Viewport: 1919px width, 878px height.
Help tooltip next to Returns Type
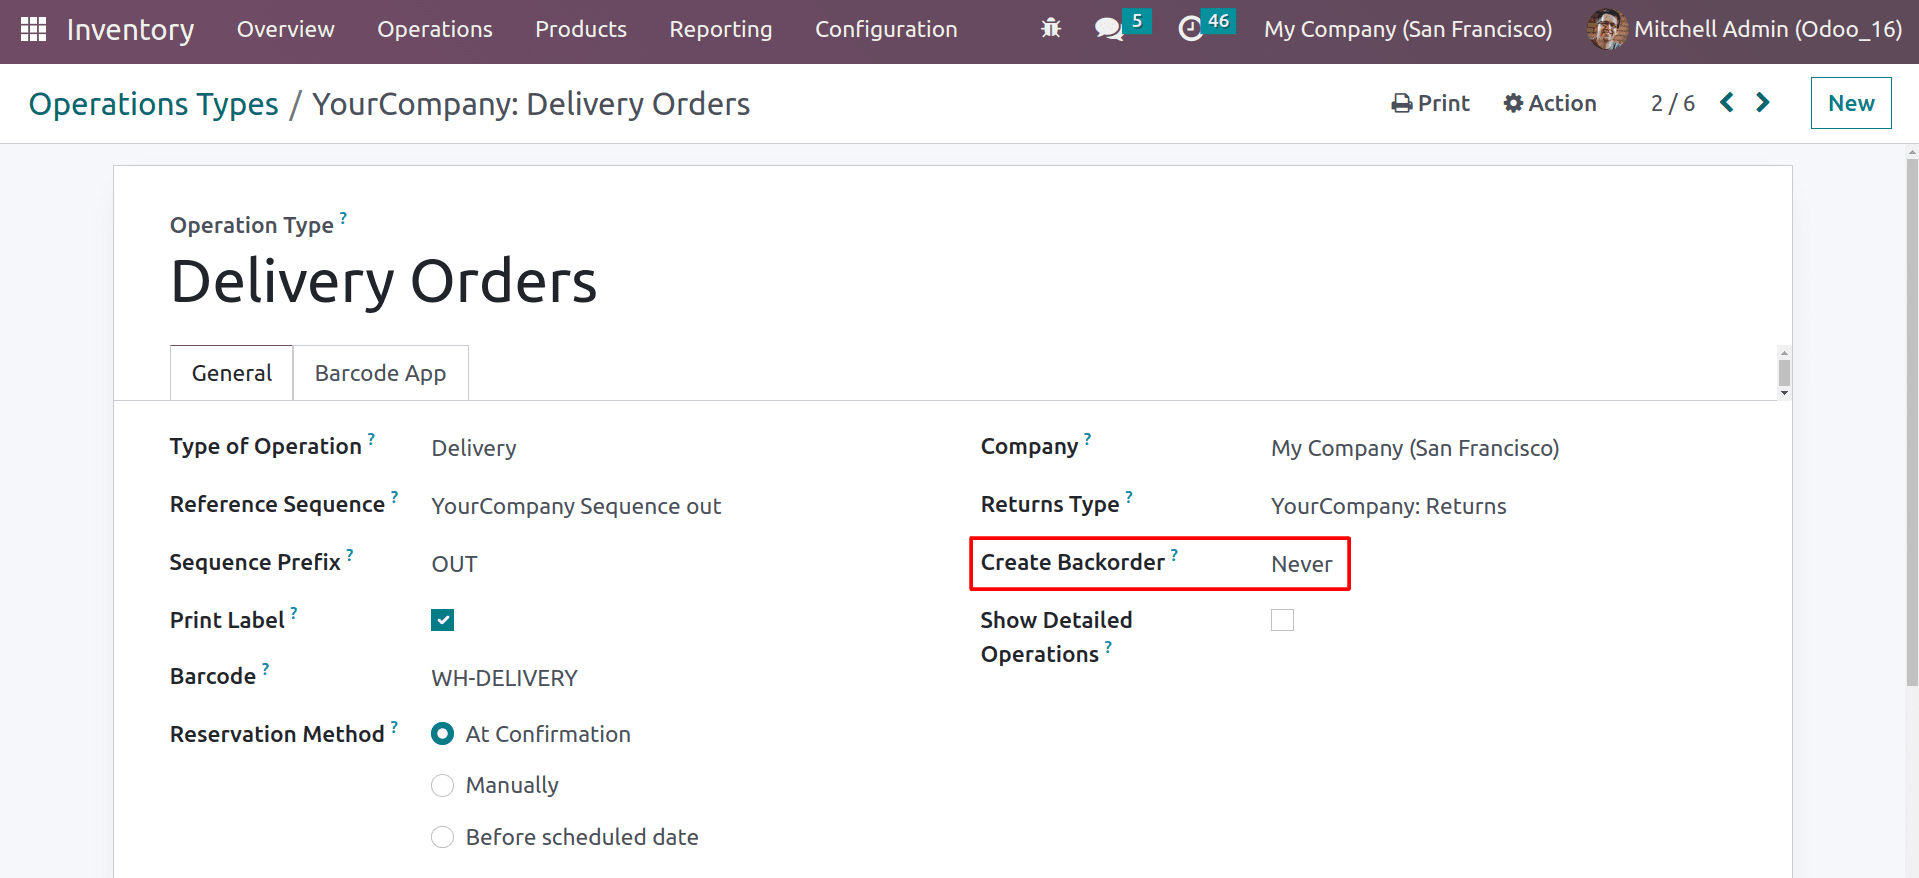point(1129,496)
